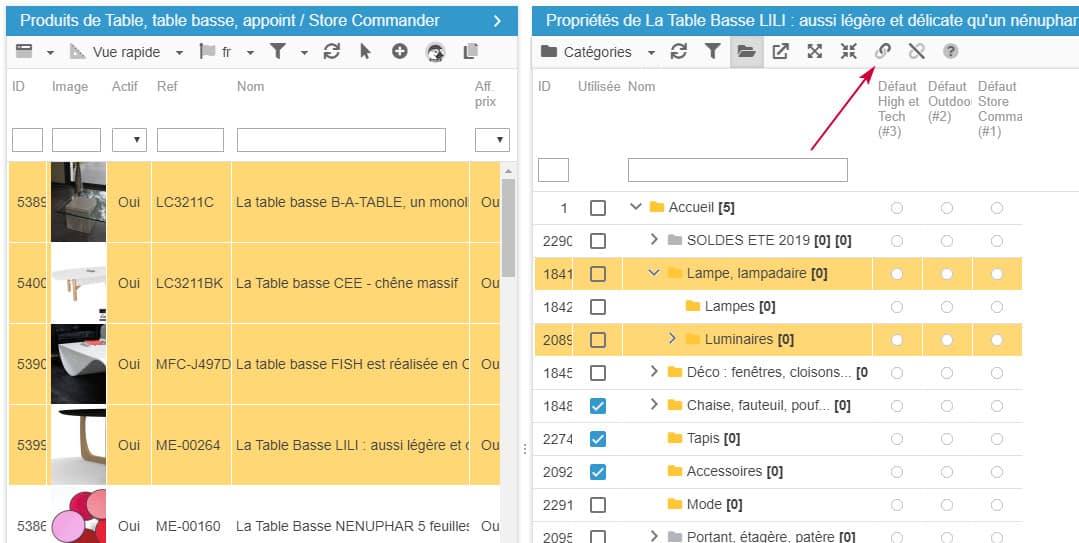Select first default radio for Lampes row
The image size is (1079, 543).
tap(897, 307)
